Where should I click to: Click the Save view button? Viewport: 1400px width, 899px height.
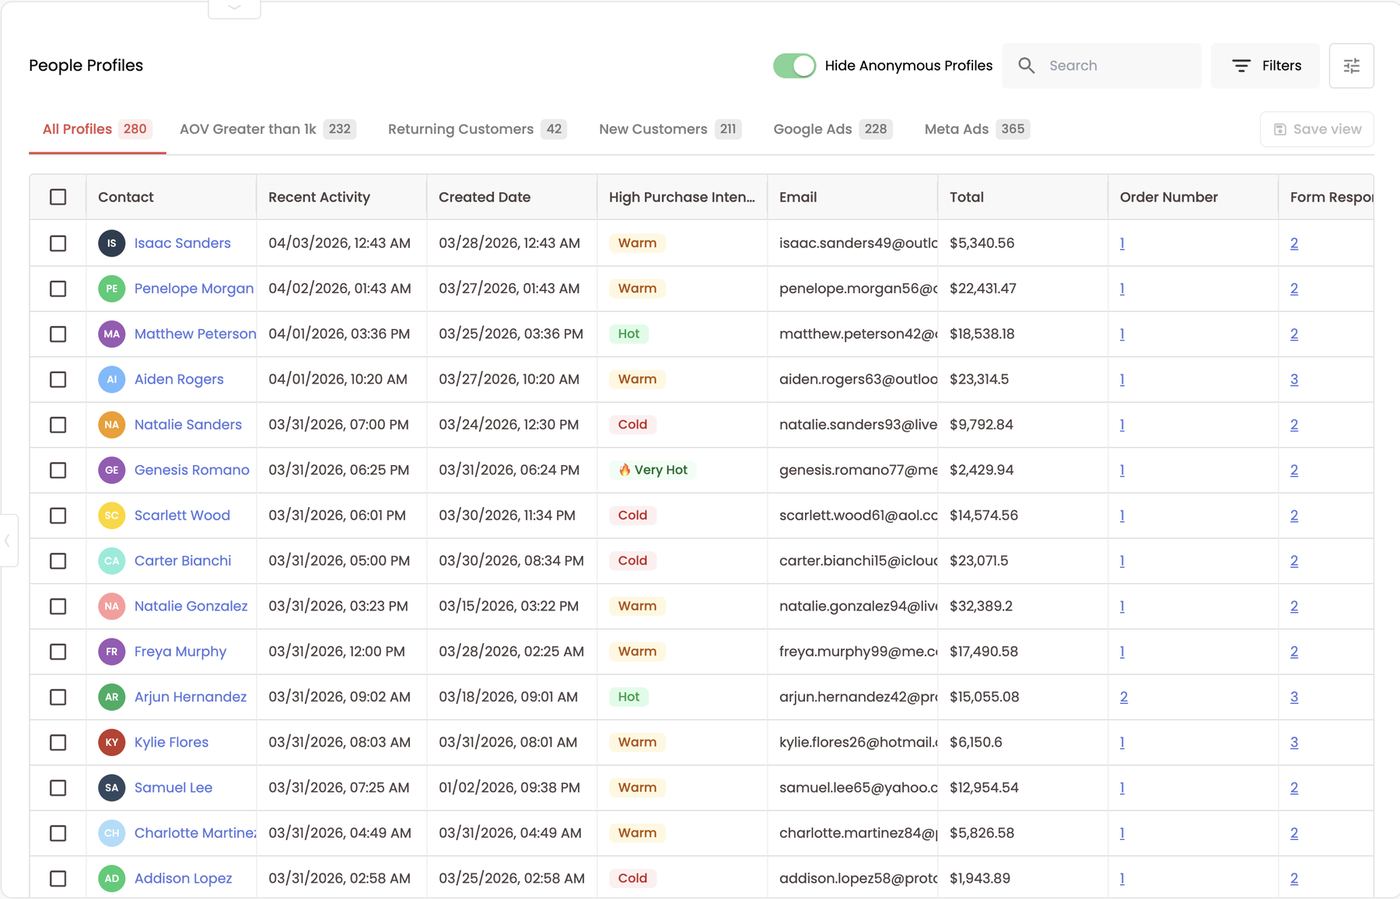tap(1317, 129)
